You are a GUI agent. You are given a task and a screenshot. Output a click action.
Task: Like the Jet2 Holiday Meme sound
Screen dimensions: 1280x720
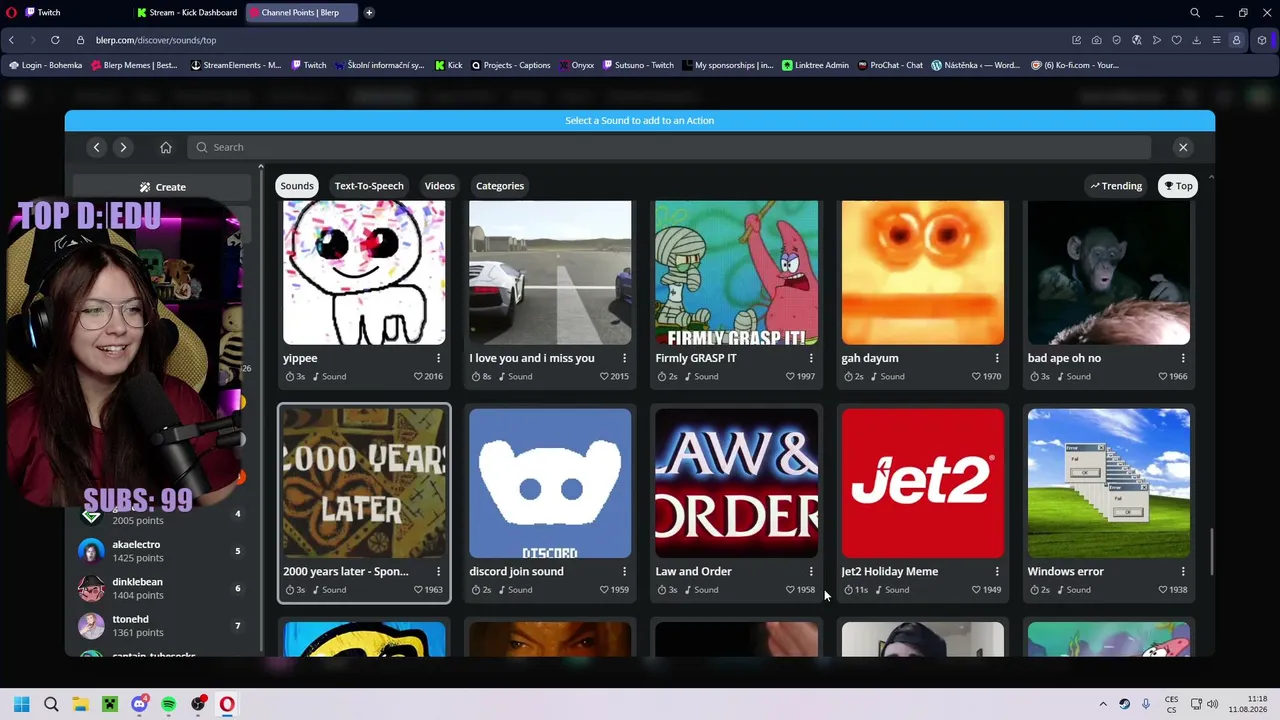click(x=977, y=590)
